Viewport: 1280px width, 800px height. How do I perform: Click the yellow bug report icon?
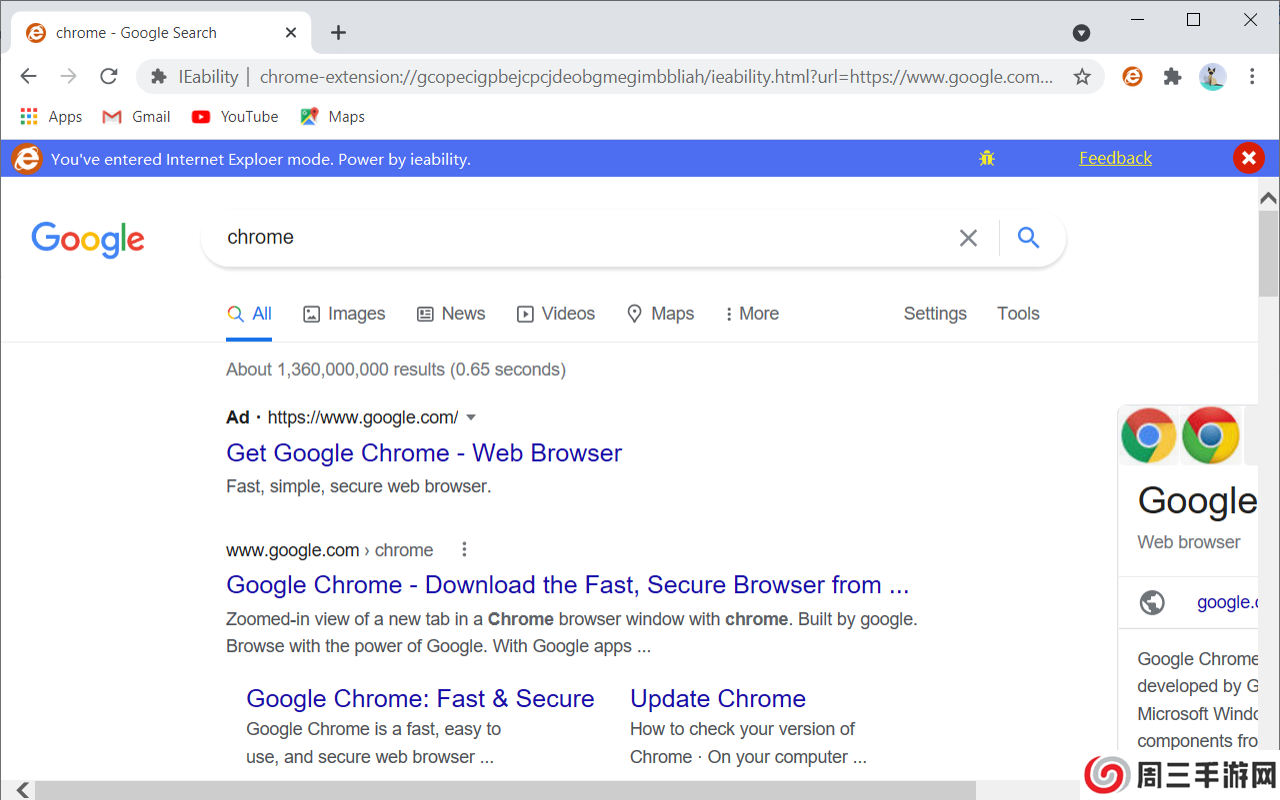[987, 158]
